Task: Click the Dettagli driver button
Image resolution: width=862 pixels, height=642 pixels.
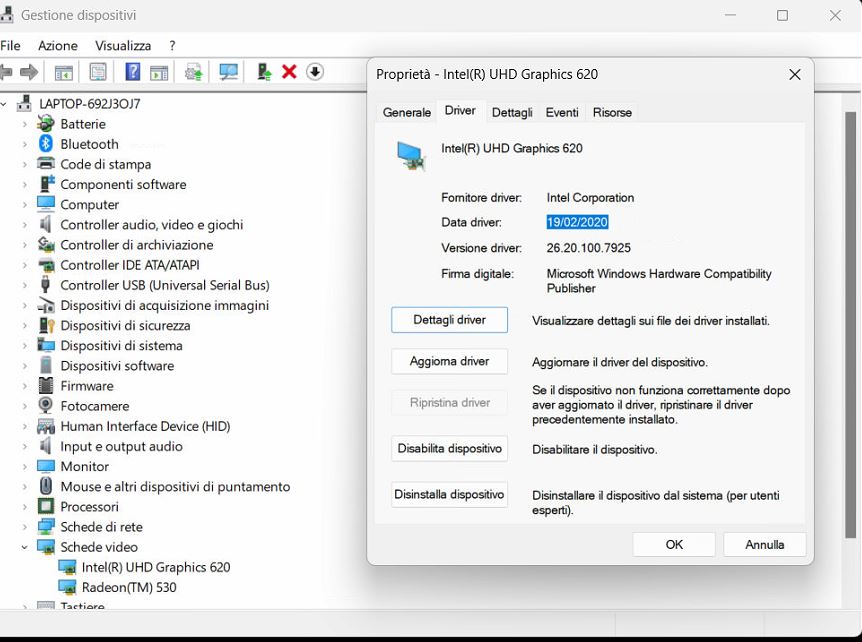Action: click(x=449, y=320)
